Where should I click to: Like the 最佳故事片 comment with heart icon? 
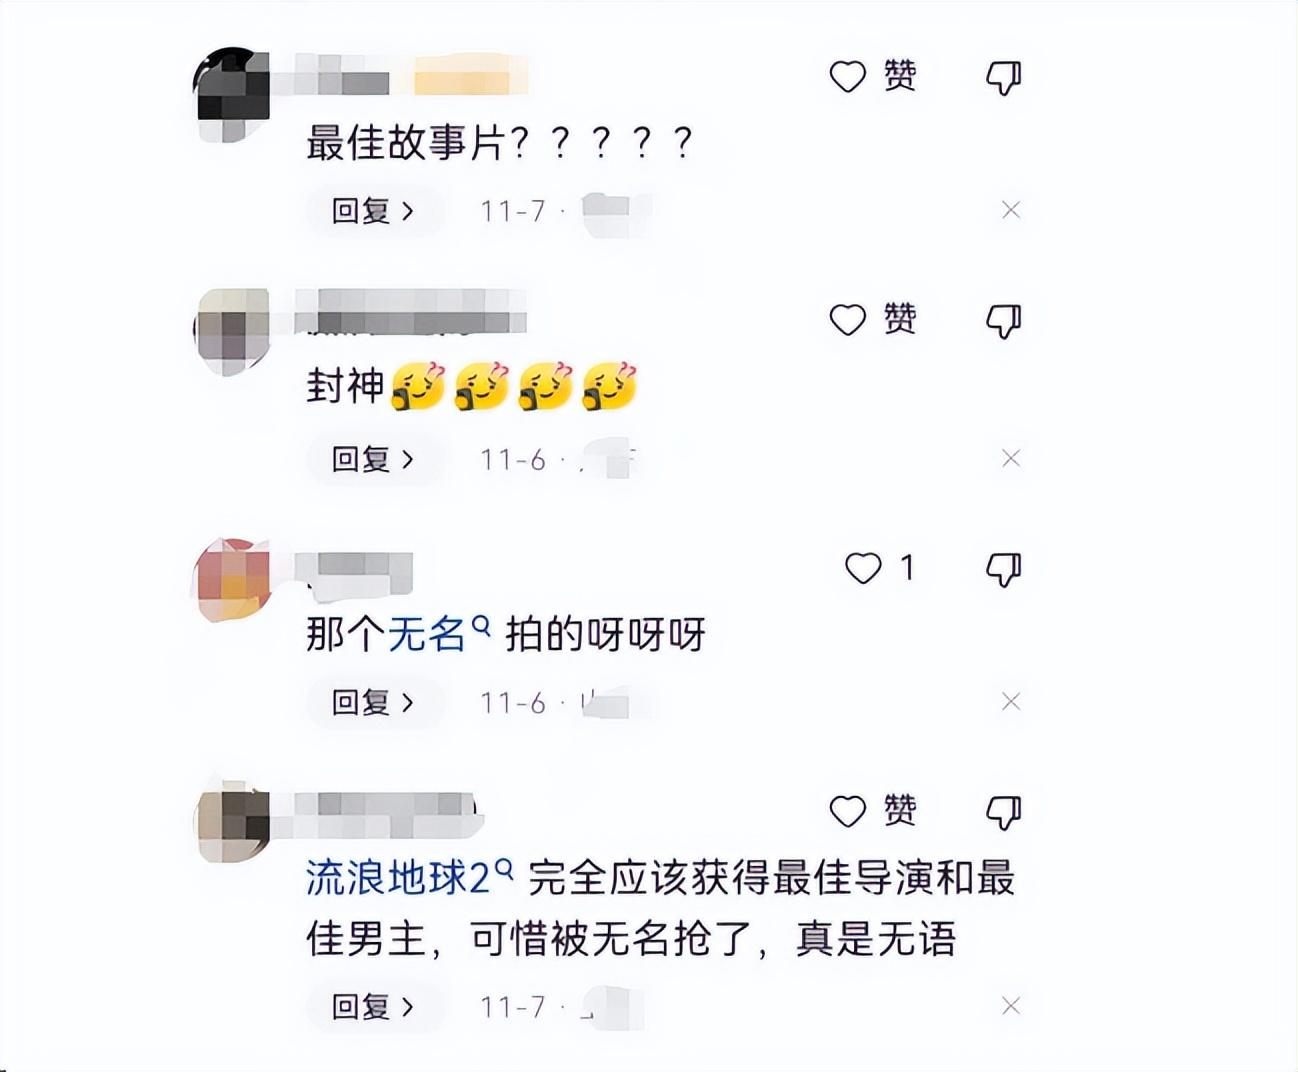click(x=848, y=76)
